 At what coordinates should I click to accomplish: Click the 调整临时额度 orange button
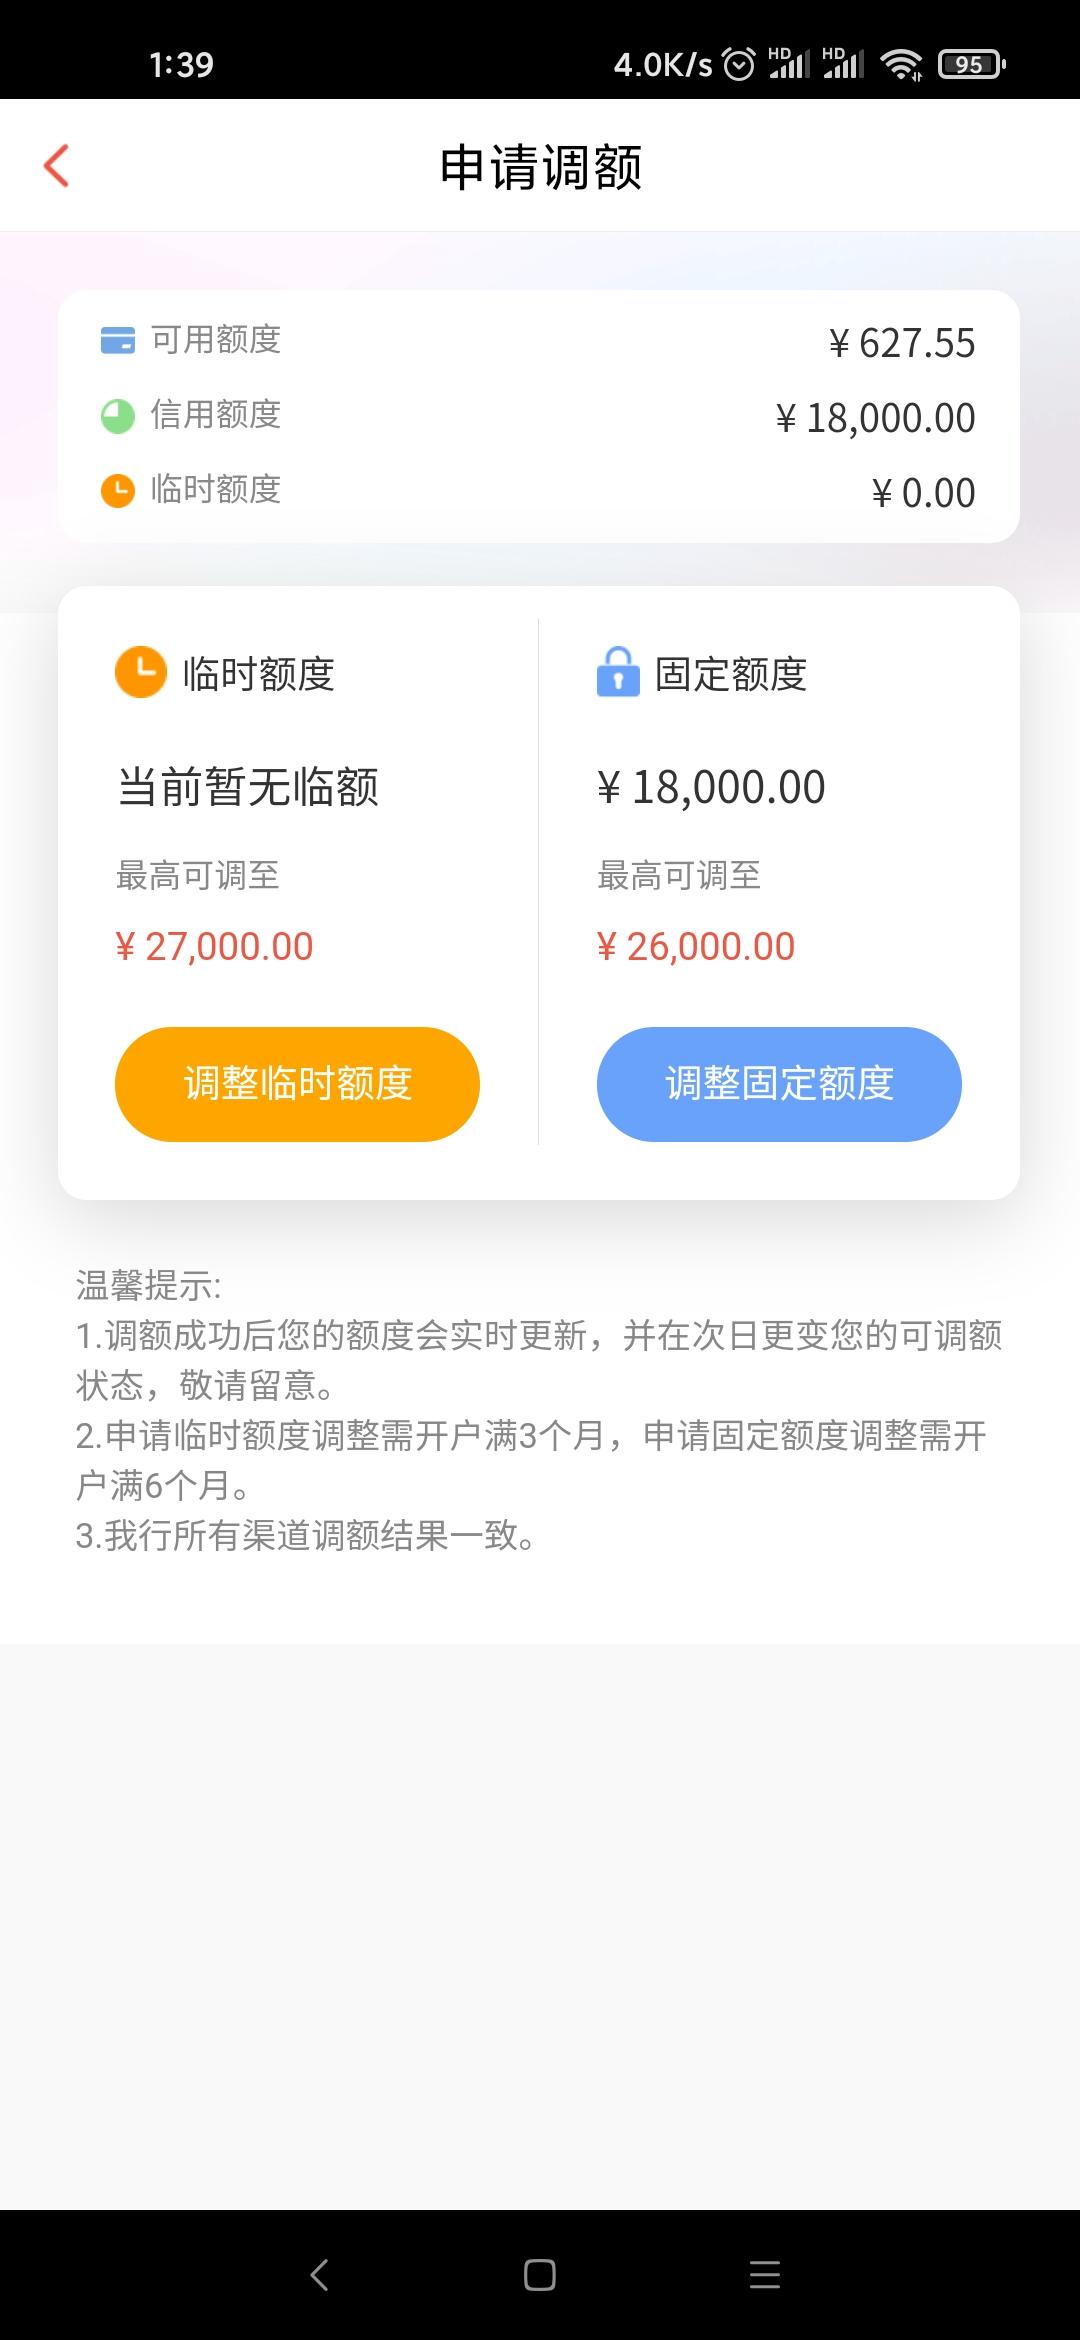(297, 1084)
